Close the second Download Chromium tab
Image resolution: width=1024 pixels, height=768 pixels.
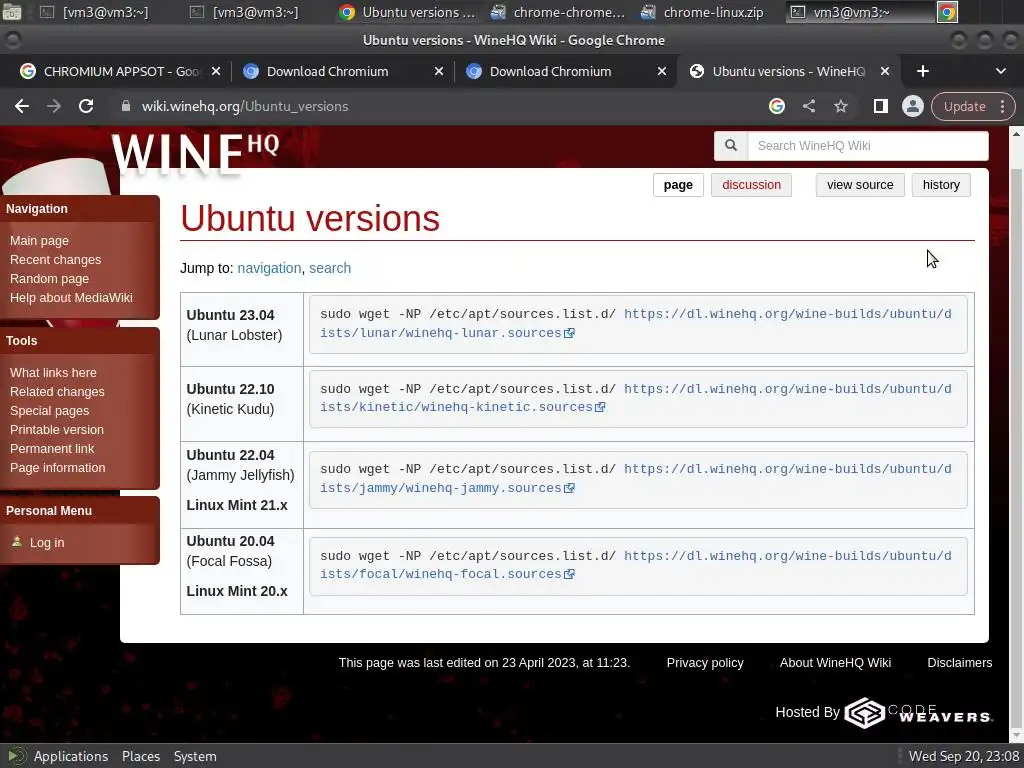pyautogui.click(x=662, y=71)
